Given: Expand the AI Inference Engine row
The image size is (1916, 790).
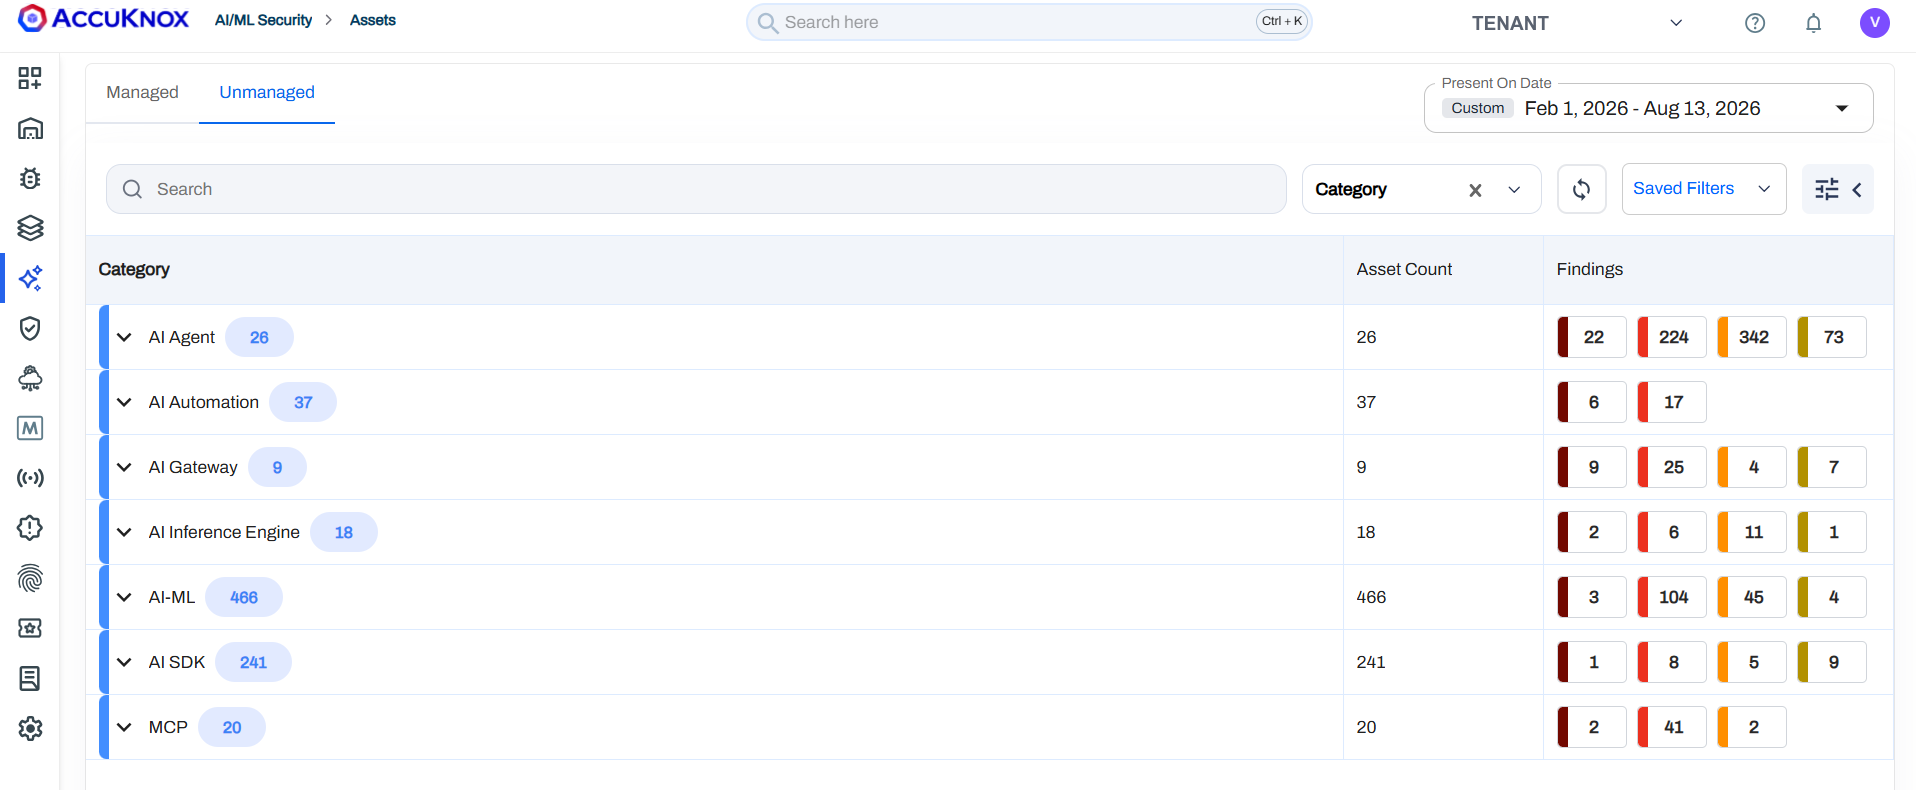Looking at the screenshot, I should [x=124, y=532].
